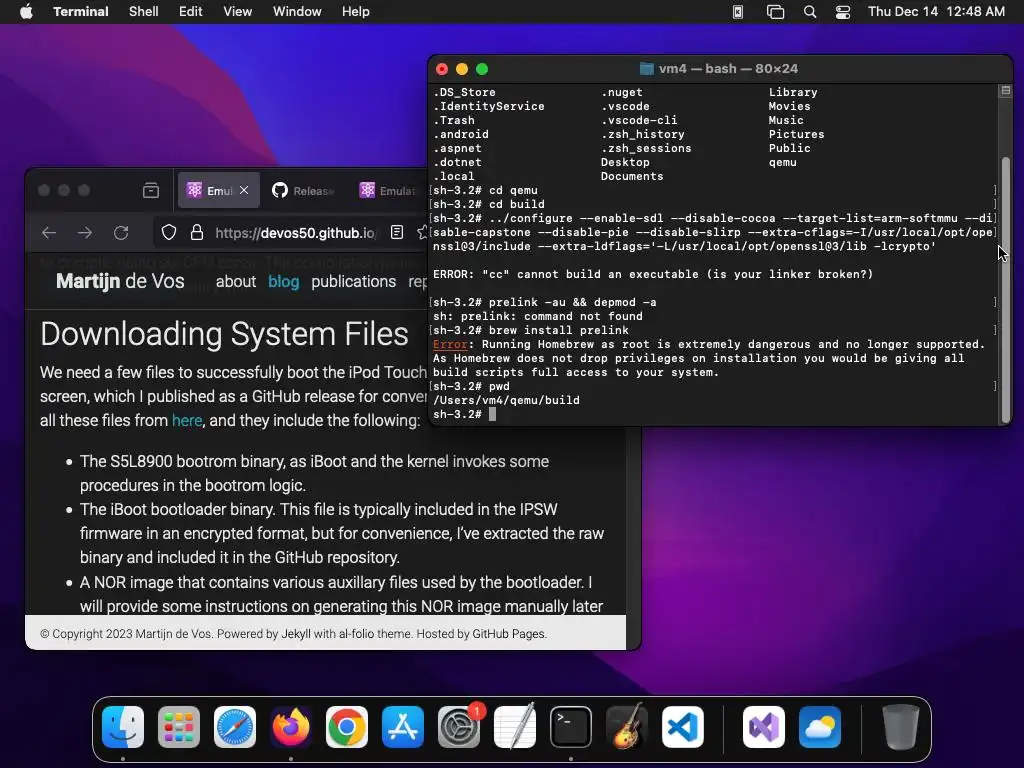Click the 'Downloading System Files' heading

coord(225,334)
